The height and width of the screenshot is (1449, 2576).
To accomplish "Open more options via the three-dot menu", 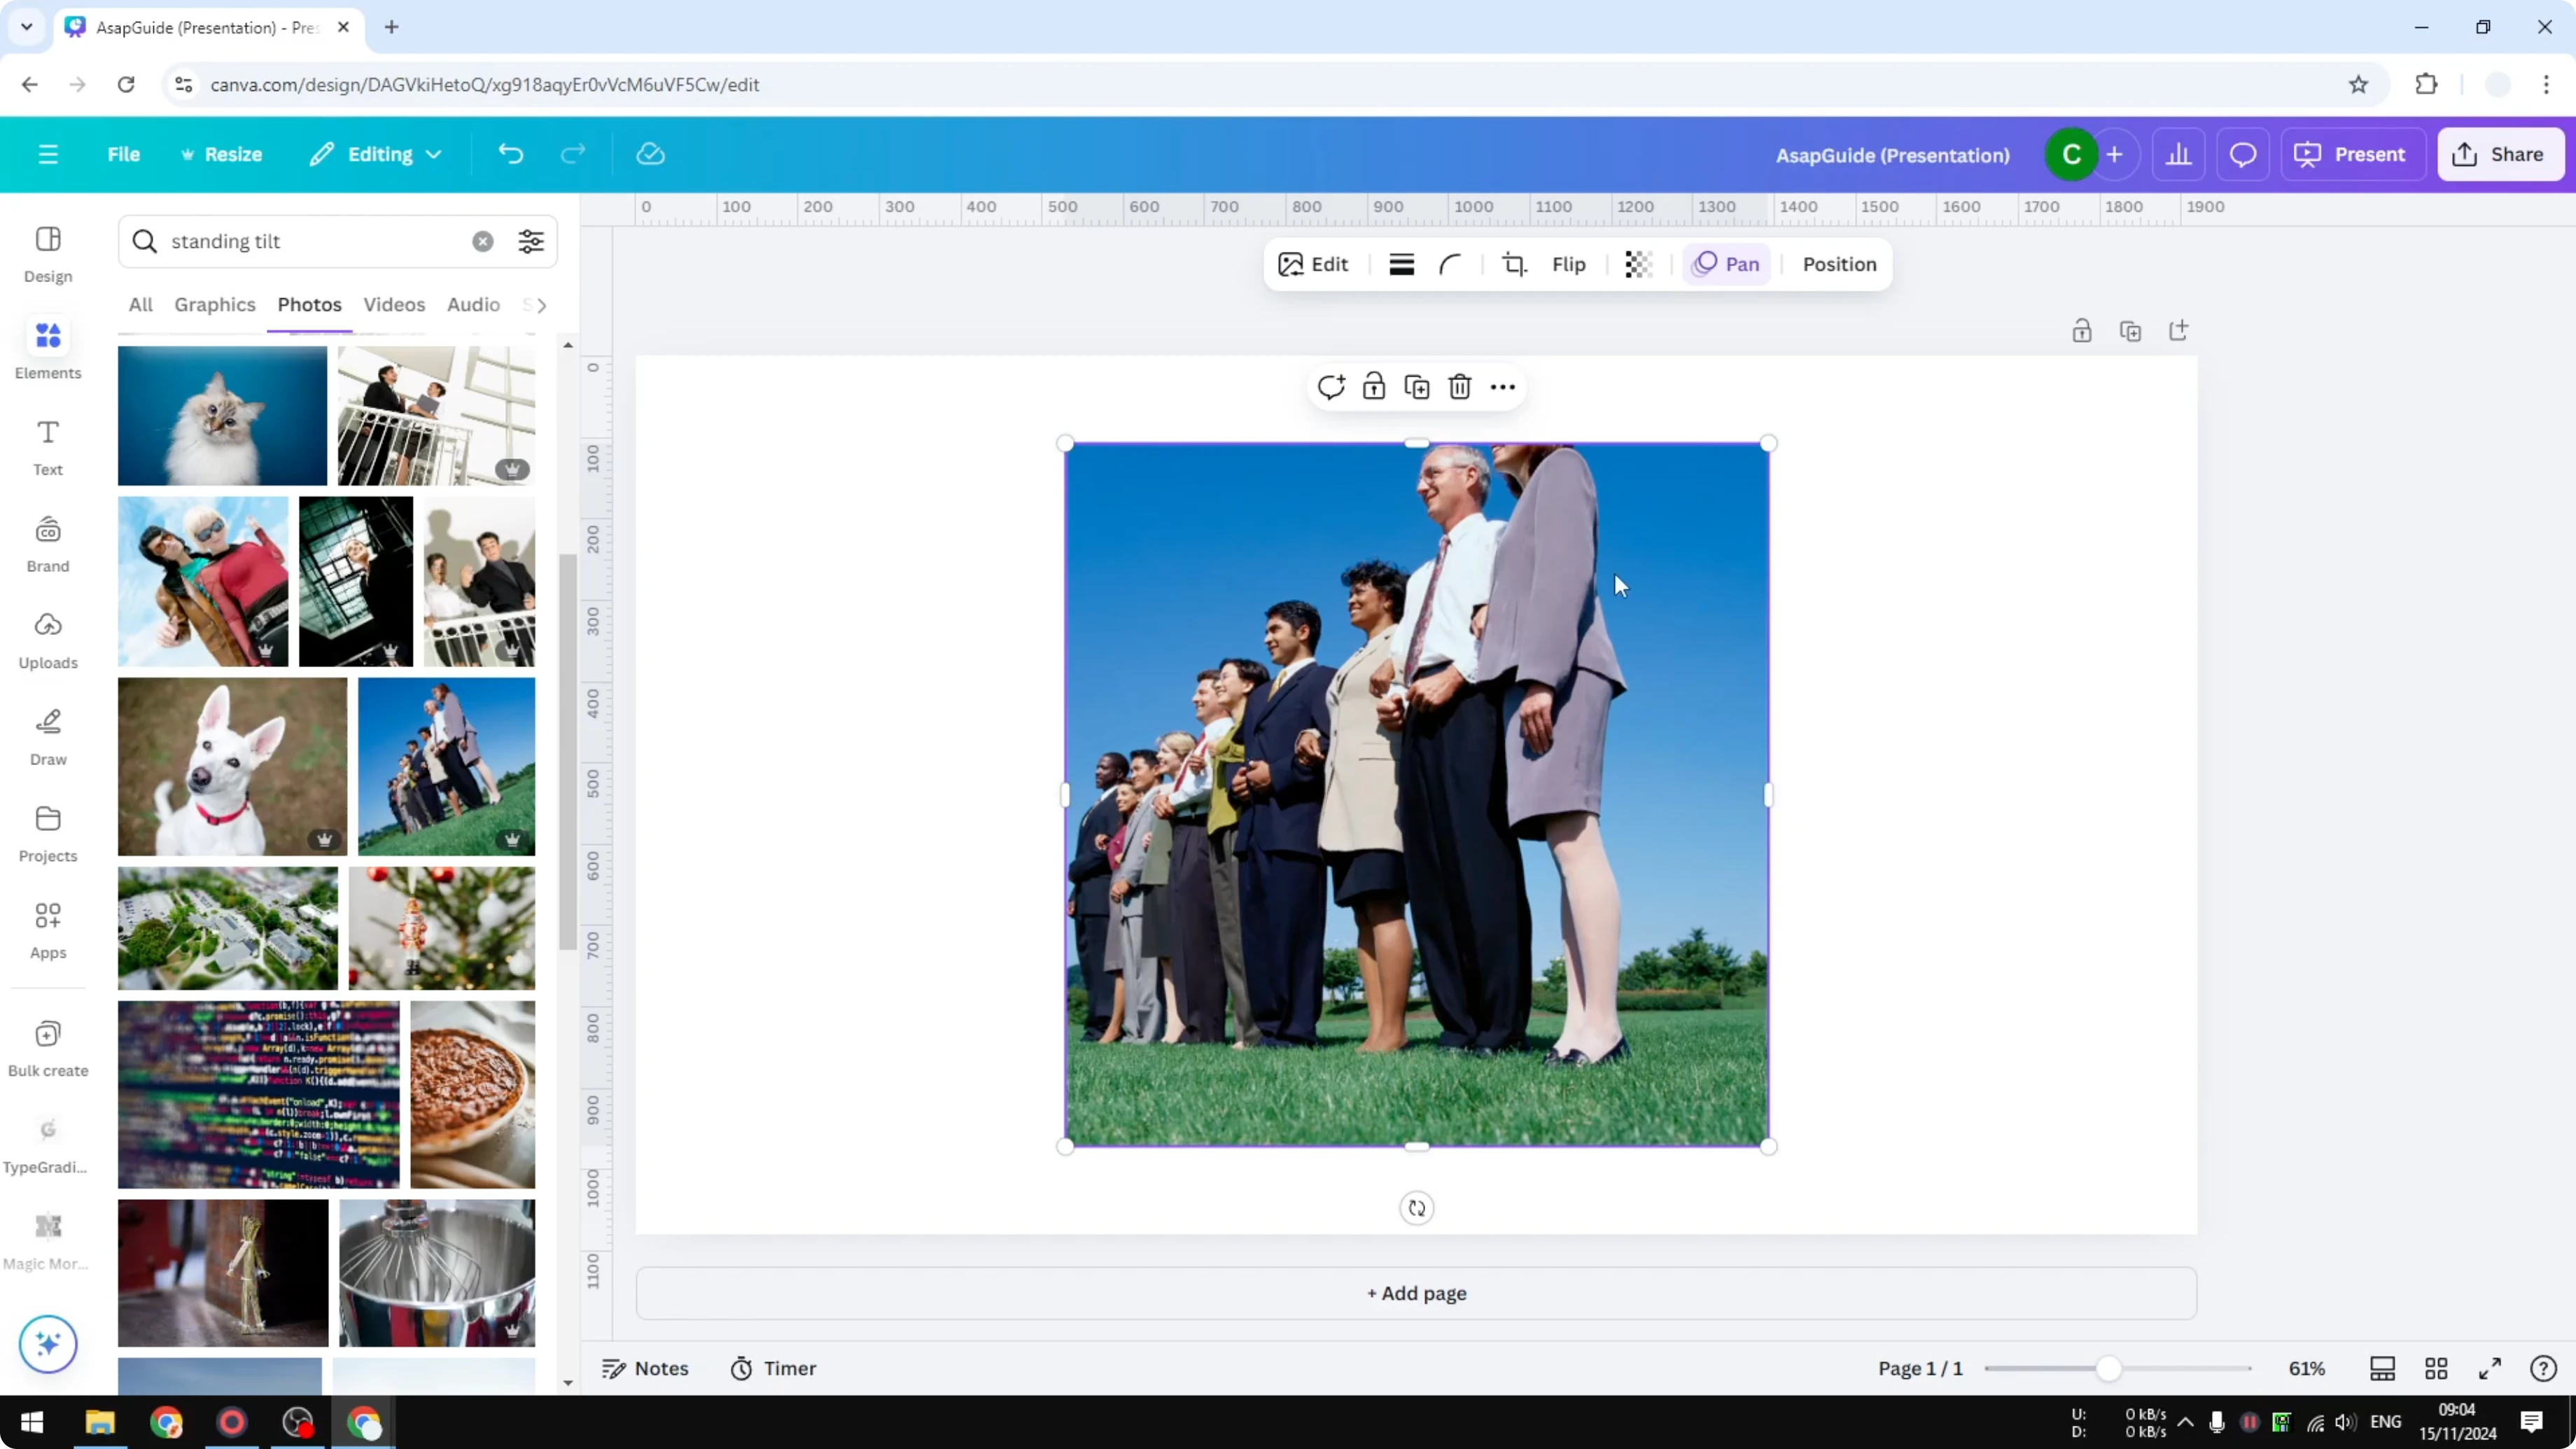I will [1503, 386].
